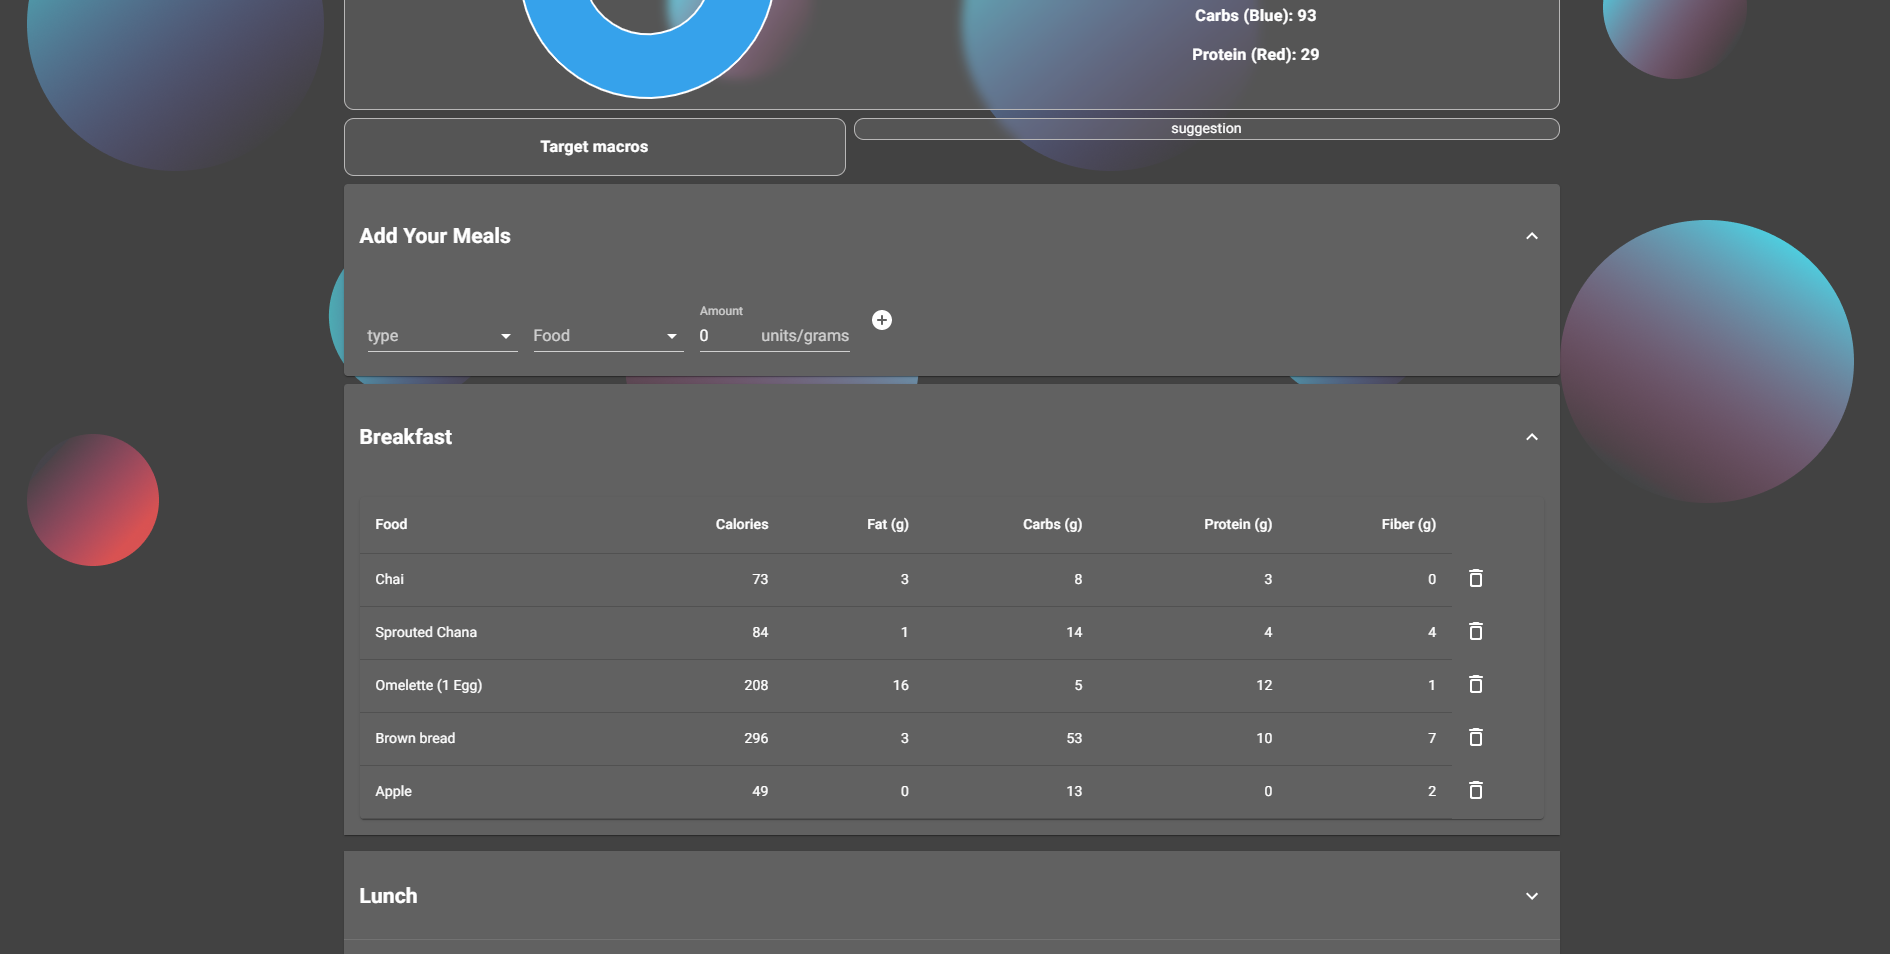The height and width of the screenshot is (954, 1890).
Task: Remove Brown bread from Breakfast
Action: pos(1475,738)
